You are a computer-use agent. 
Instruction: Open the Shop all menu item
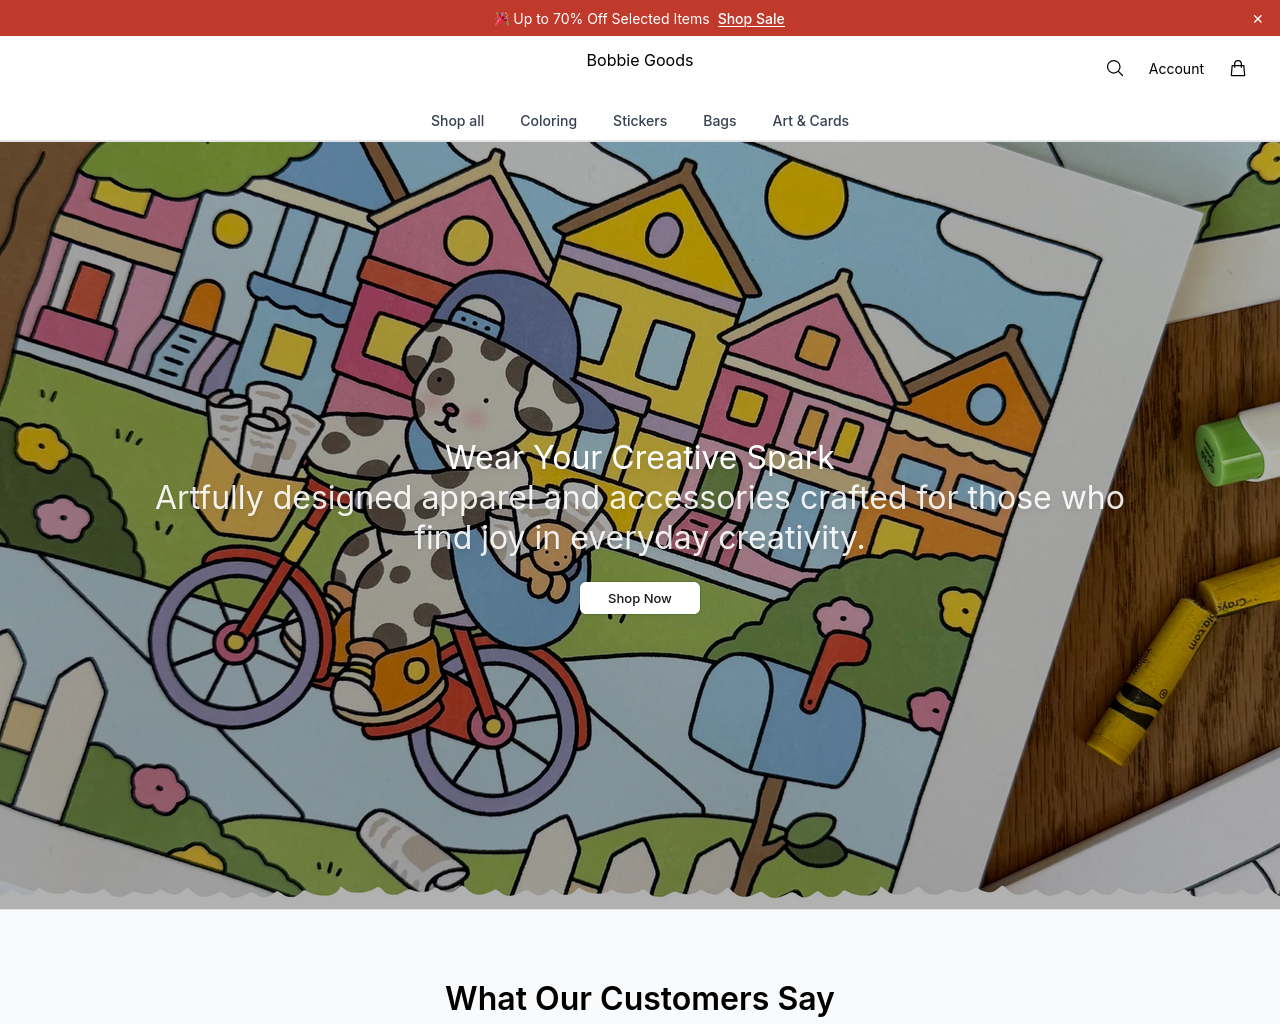coord(457,121)
